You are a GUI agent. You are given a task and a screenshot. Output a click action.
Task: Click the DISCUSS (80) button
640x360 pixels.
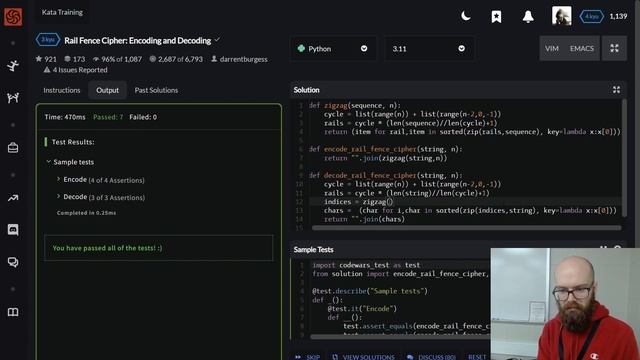tap(431, 357)
